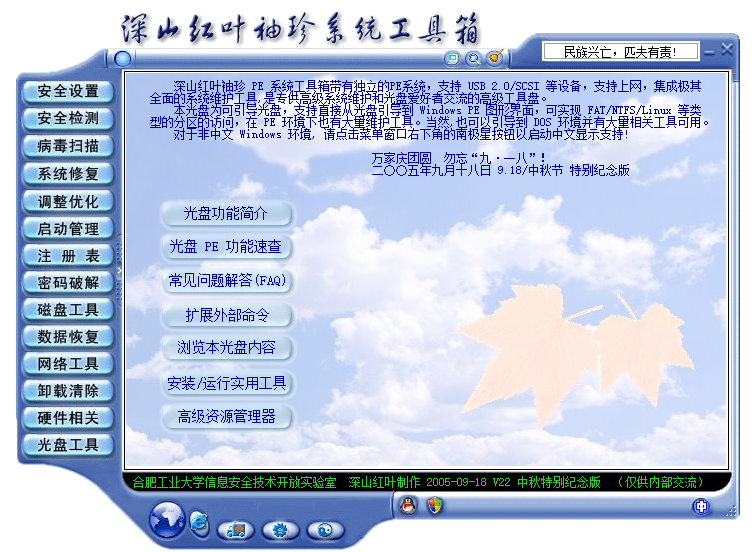Select 网络工具 in the sidebar
This screenshot has width=752, height=552.
tap(68, 364)
